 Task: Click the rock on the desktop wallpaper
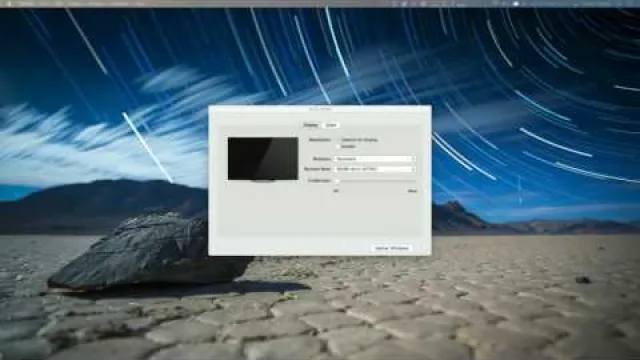pos(151,251)
